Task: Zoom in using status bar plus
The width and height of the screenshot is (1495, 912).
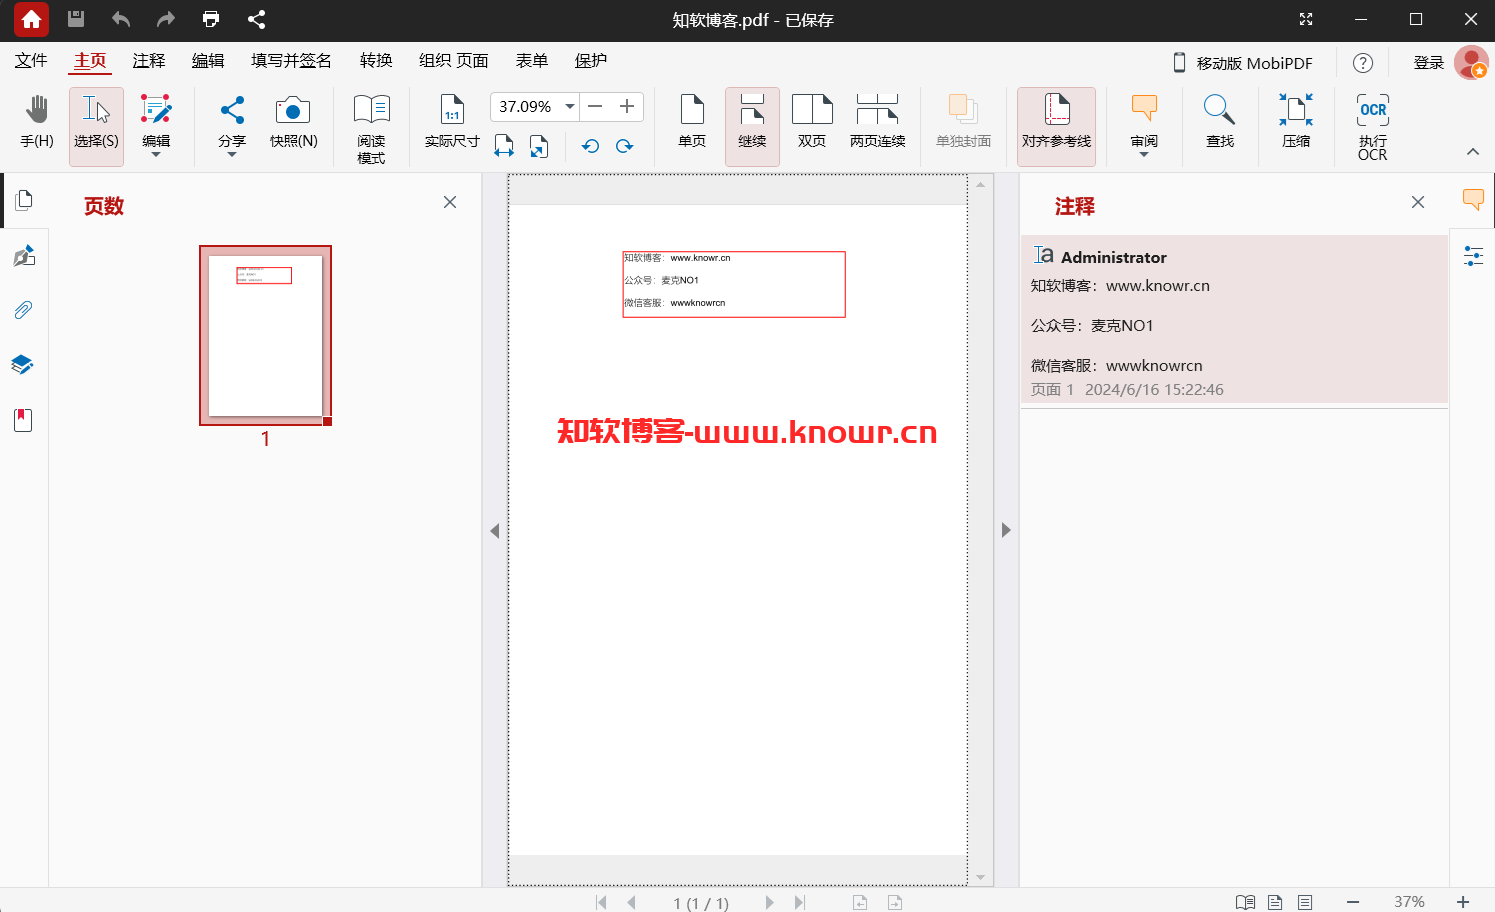Action: 1463,902
